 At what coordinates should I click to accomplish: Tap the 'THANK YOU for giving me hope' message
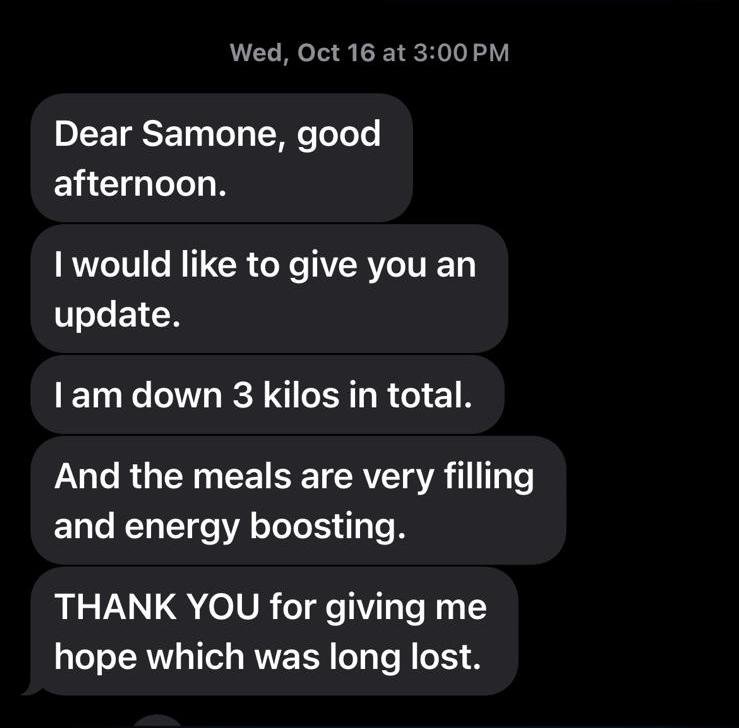pos(274,631)
